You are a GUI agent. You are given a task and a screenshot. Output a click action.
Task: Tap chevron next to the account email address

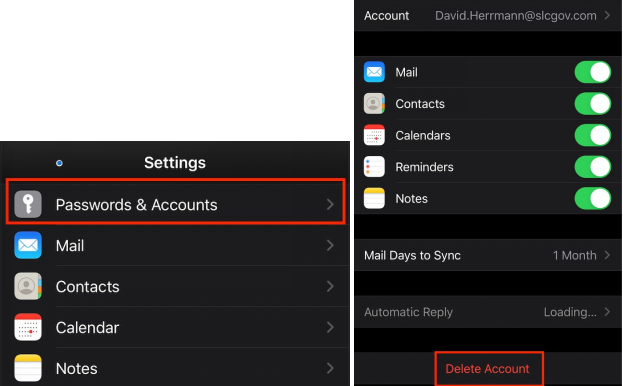[x=607, y=15]
